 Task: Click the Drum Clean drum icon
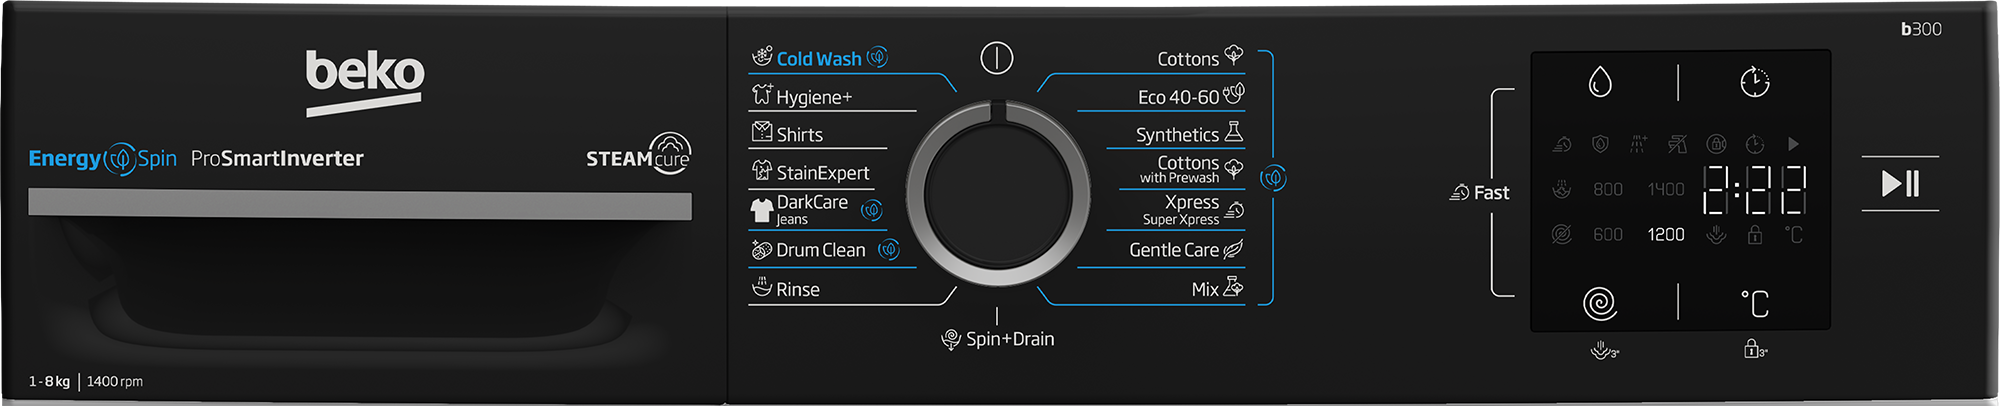[x=762, y=250]
